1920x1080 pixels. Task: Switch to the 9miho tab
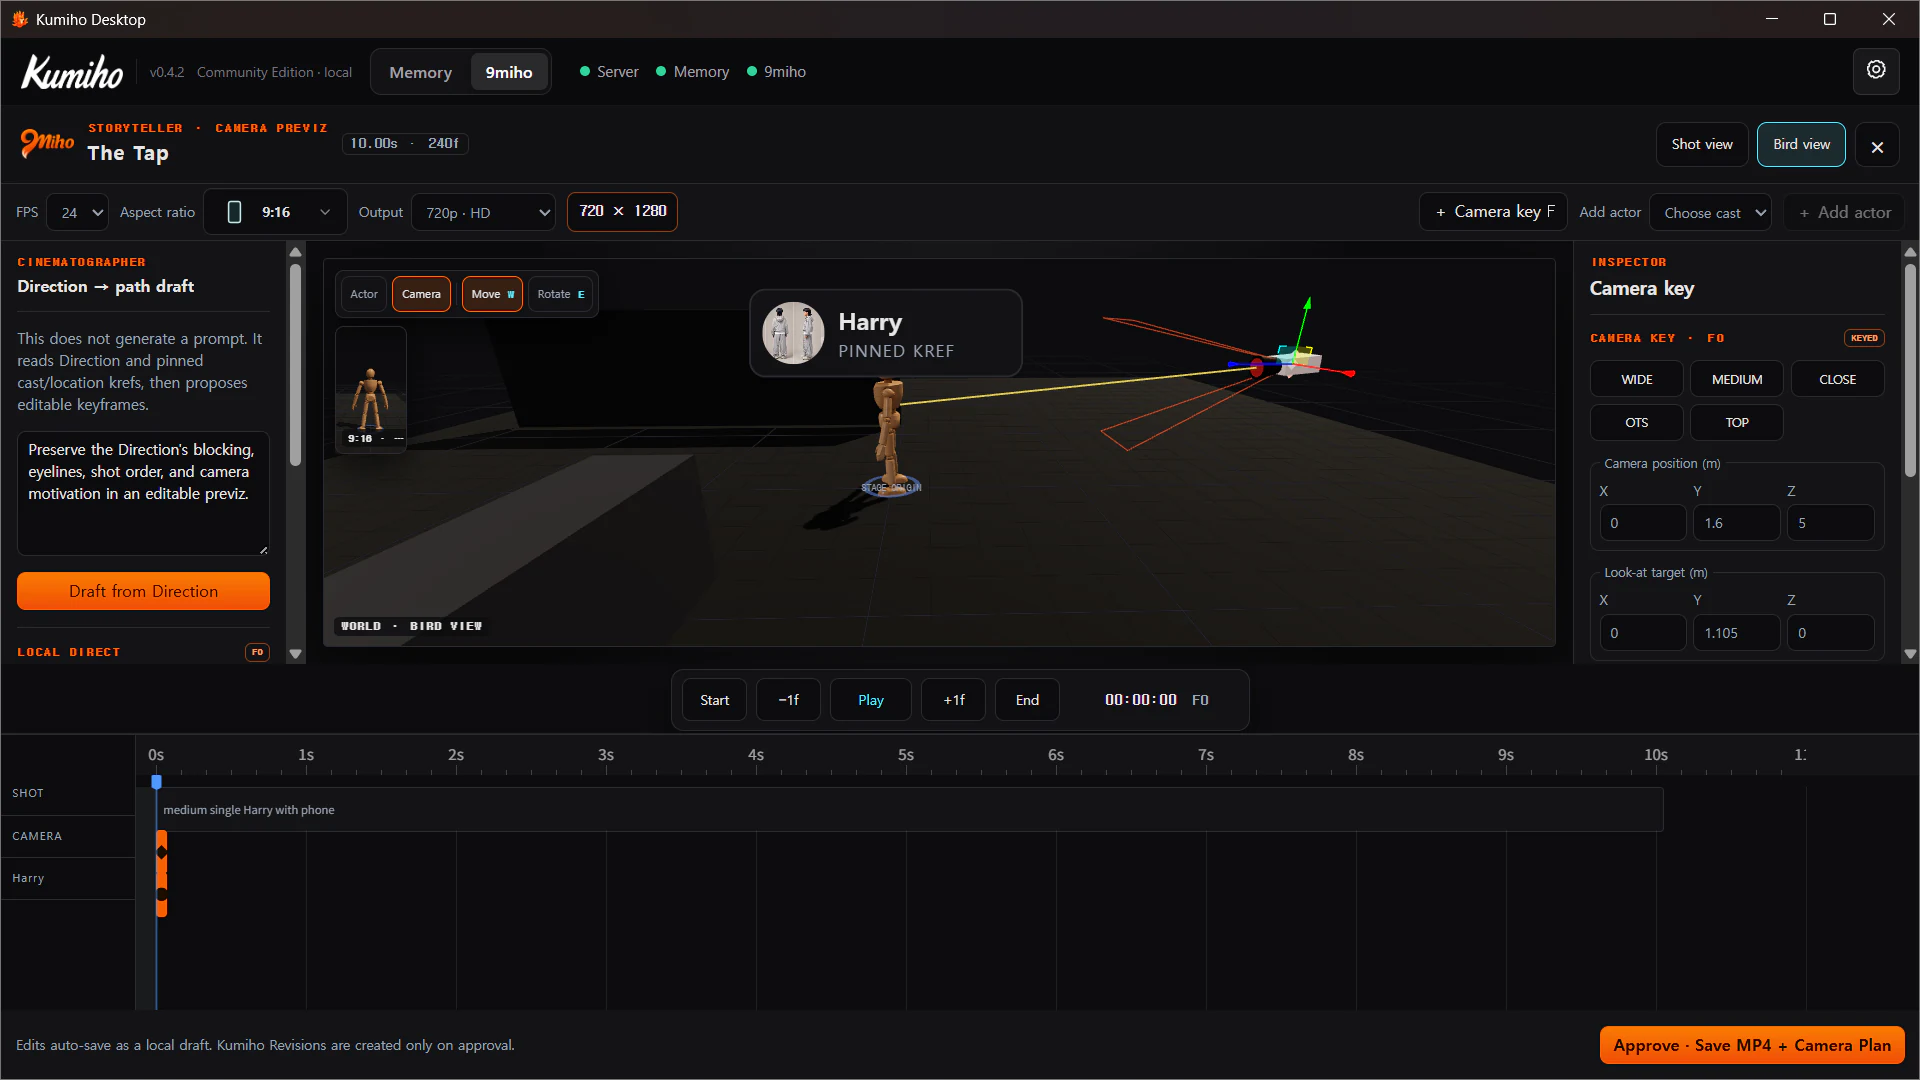[x=509, y=73]
